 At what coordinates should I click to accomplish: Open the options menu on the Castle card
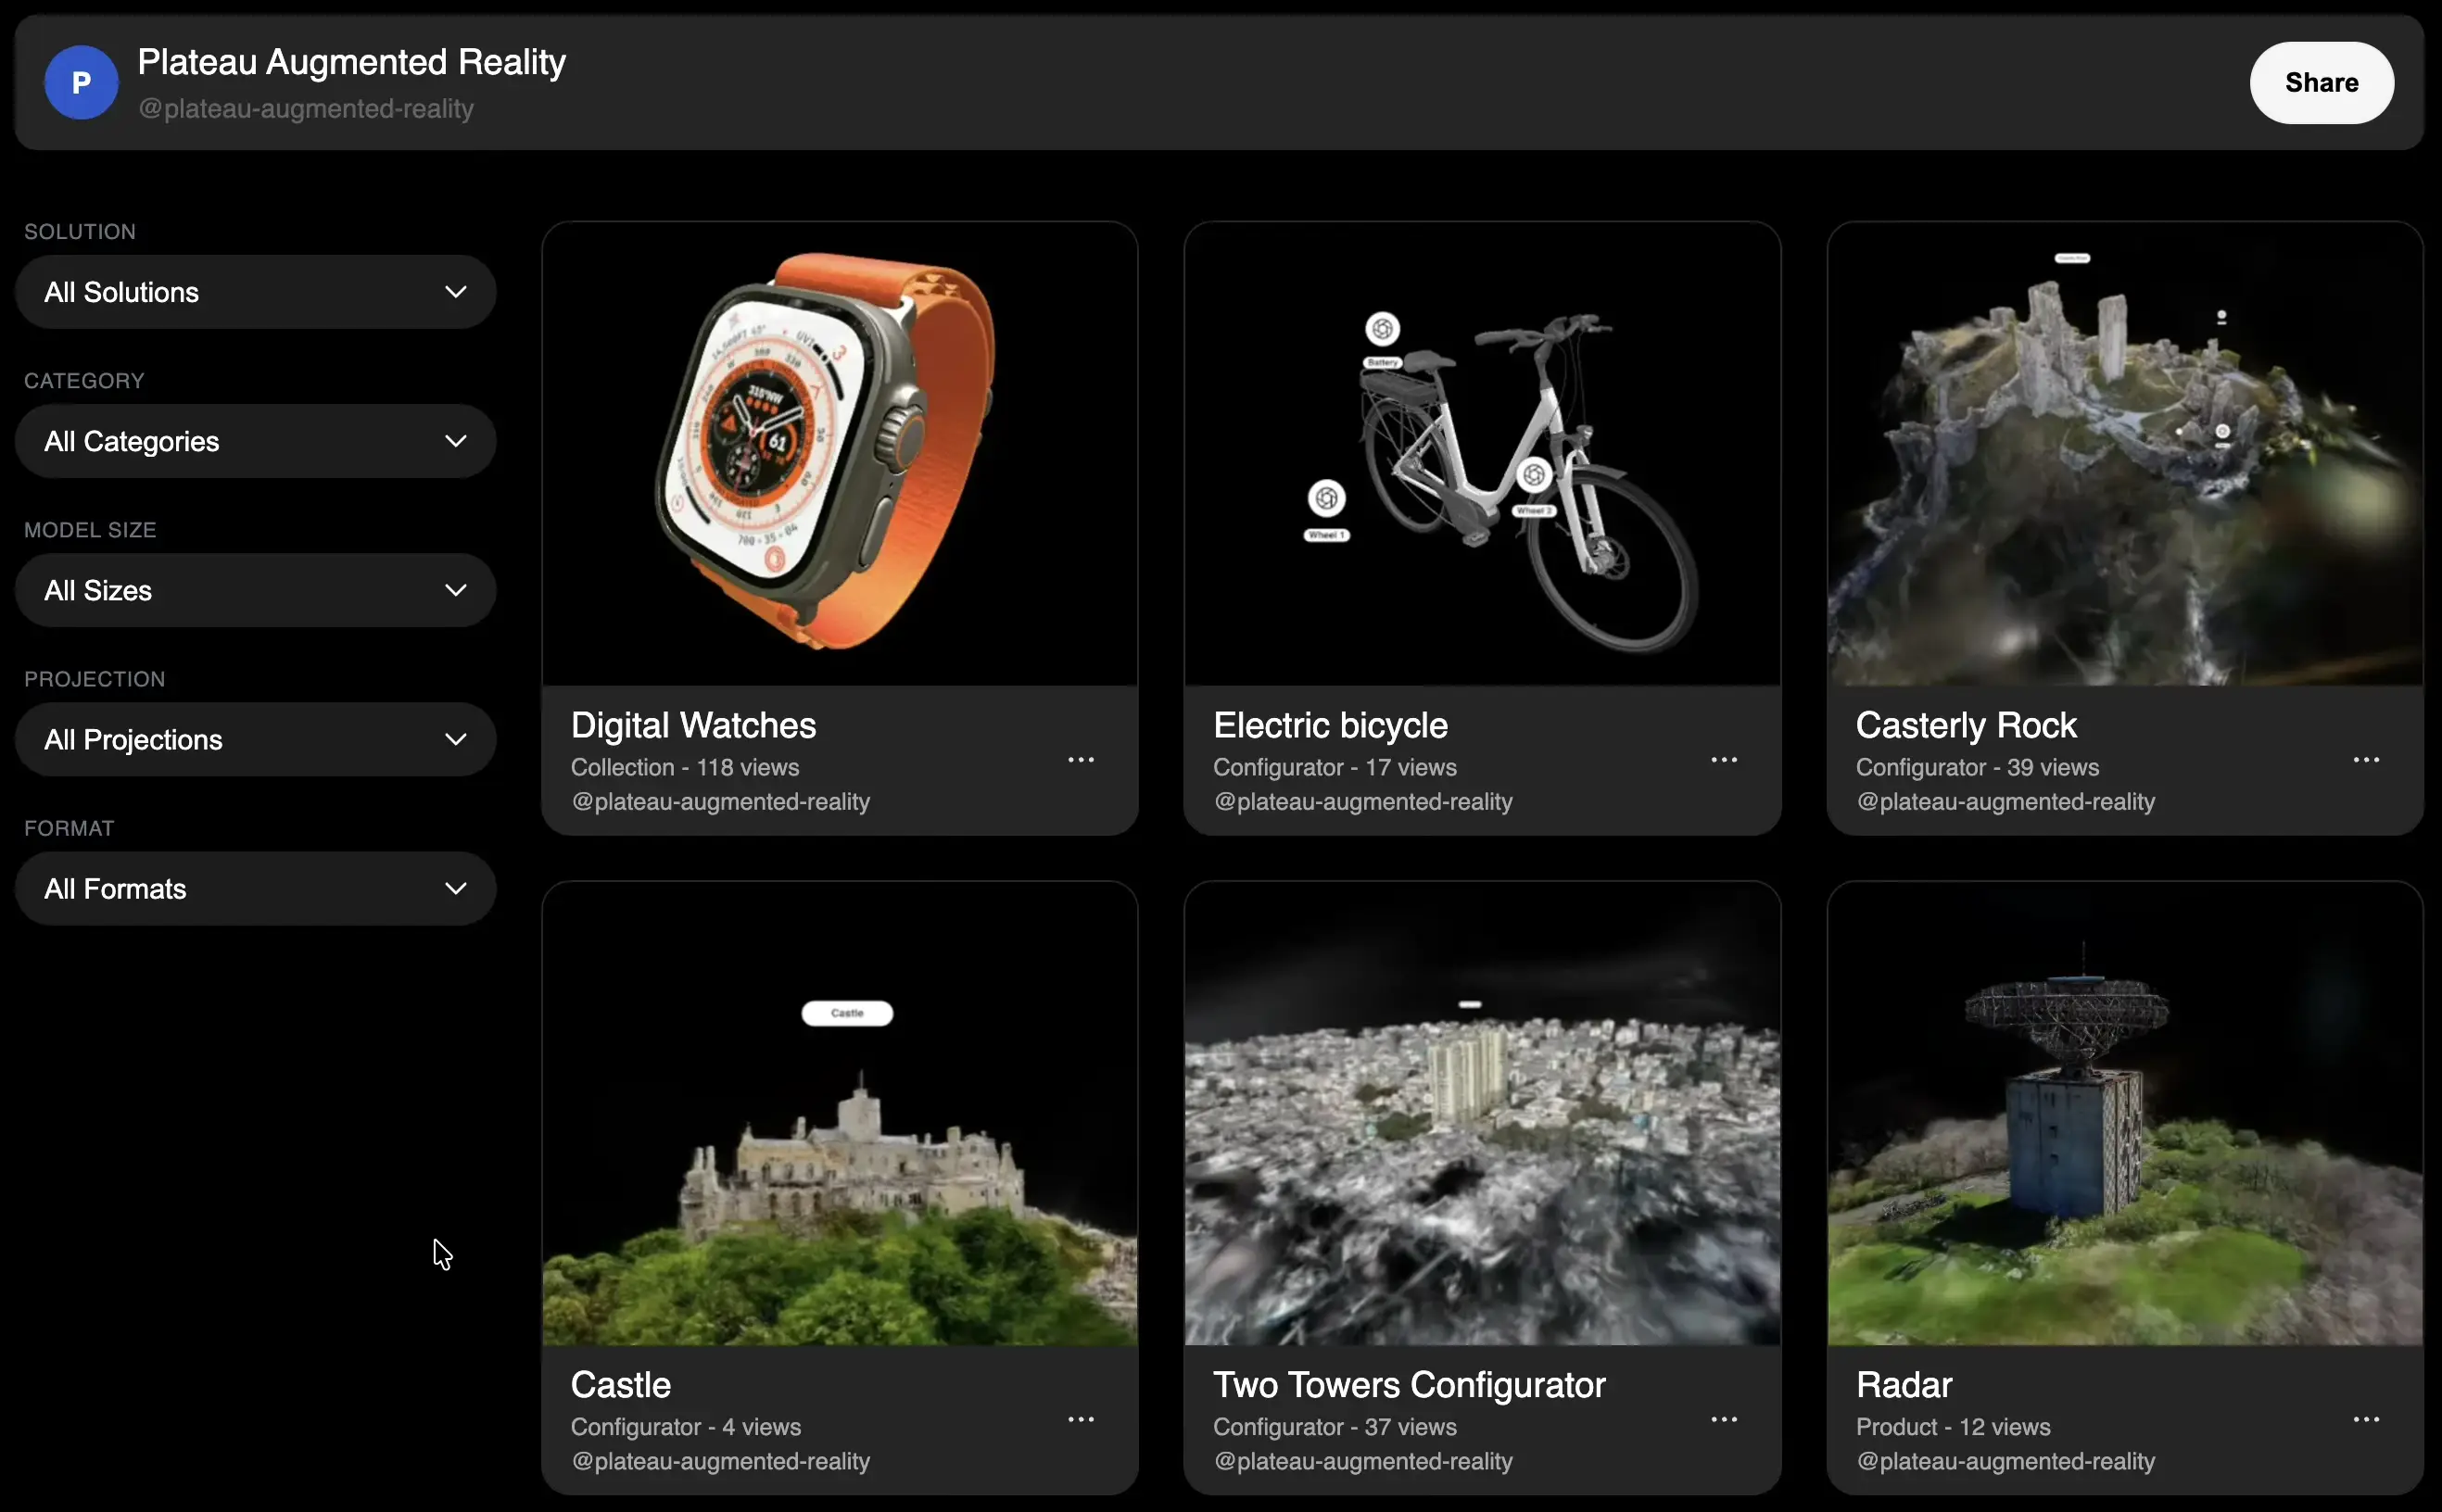click(x=1082, y=1419)
